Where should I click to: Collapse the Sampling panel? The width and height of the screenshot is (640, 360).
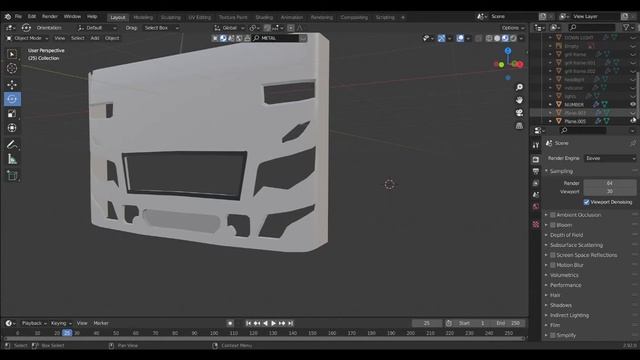[561, 171]
